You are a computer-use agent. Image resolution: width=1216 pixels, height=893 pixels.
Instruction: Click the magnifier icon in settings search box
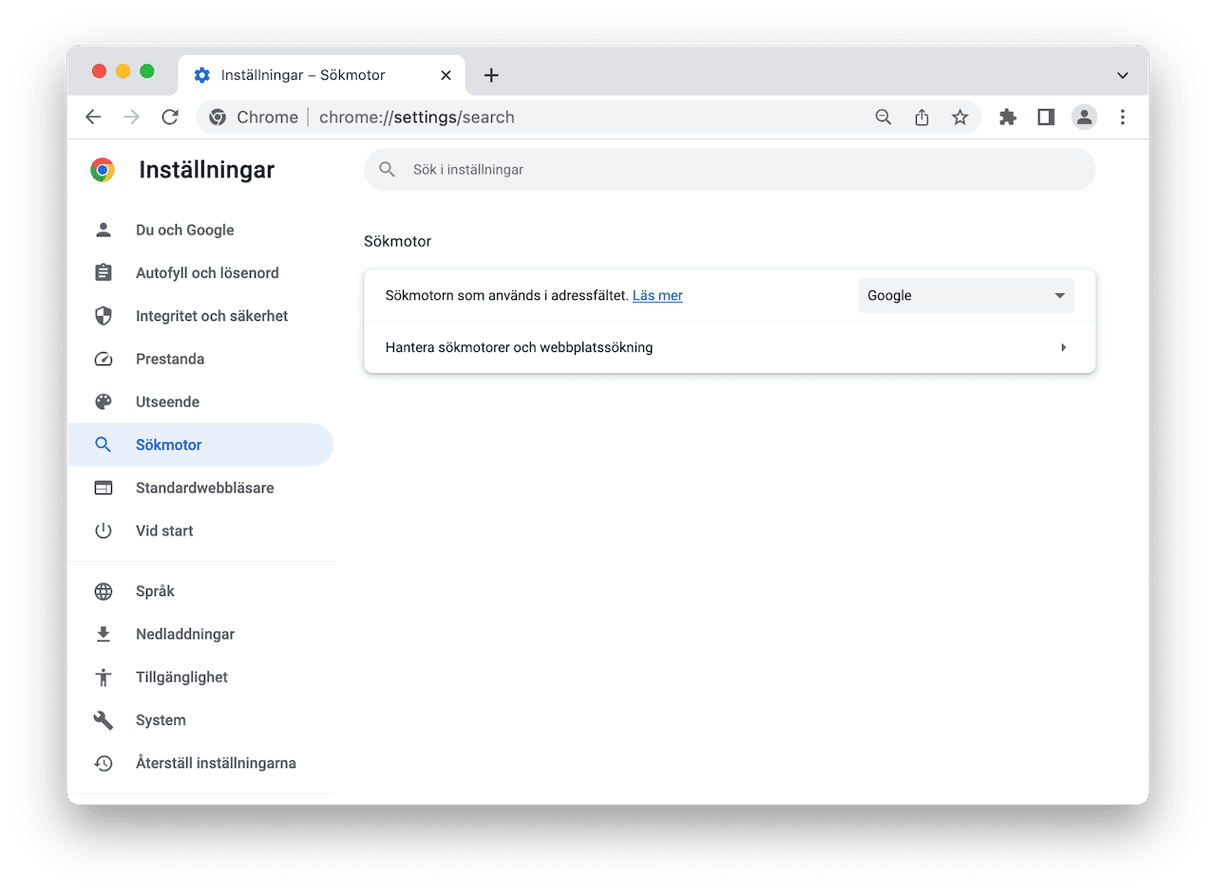click(387, 170)
